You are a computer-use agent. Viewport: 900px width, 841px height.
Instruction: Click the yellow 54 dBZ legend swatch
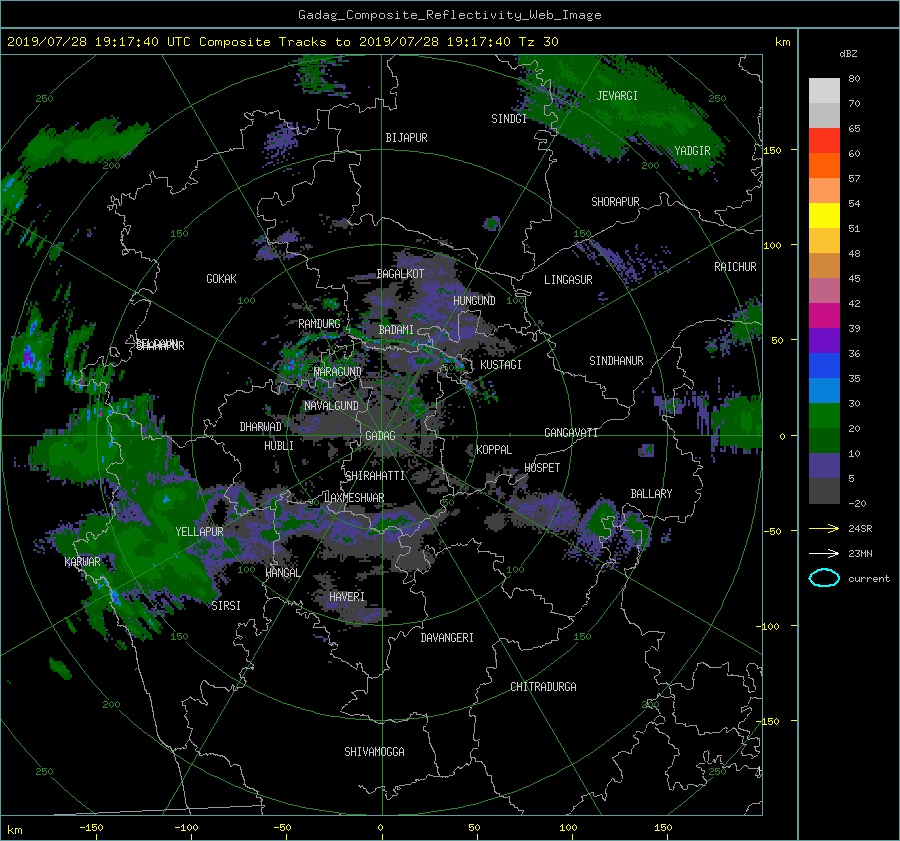pos(824,215)
